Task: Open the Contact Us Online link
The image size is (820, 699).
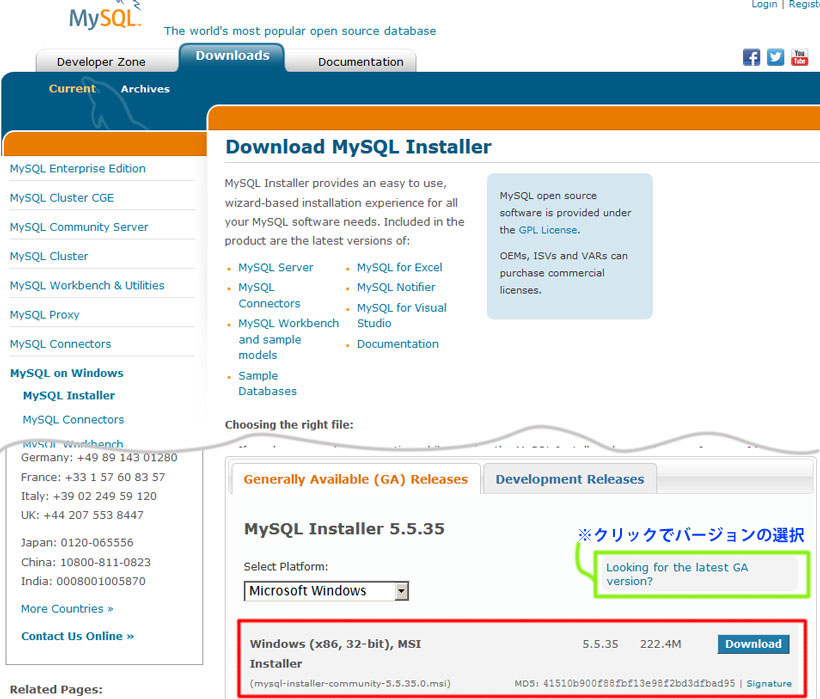Action: point(77,636)
